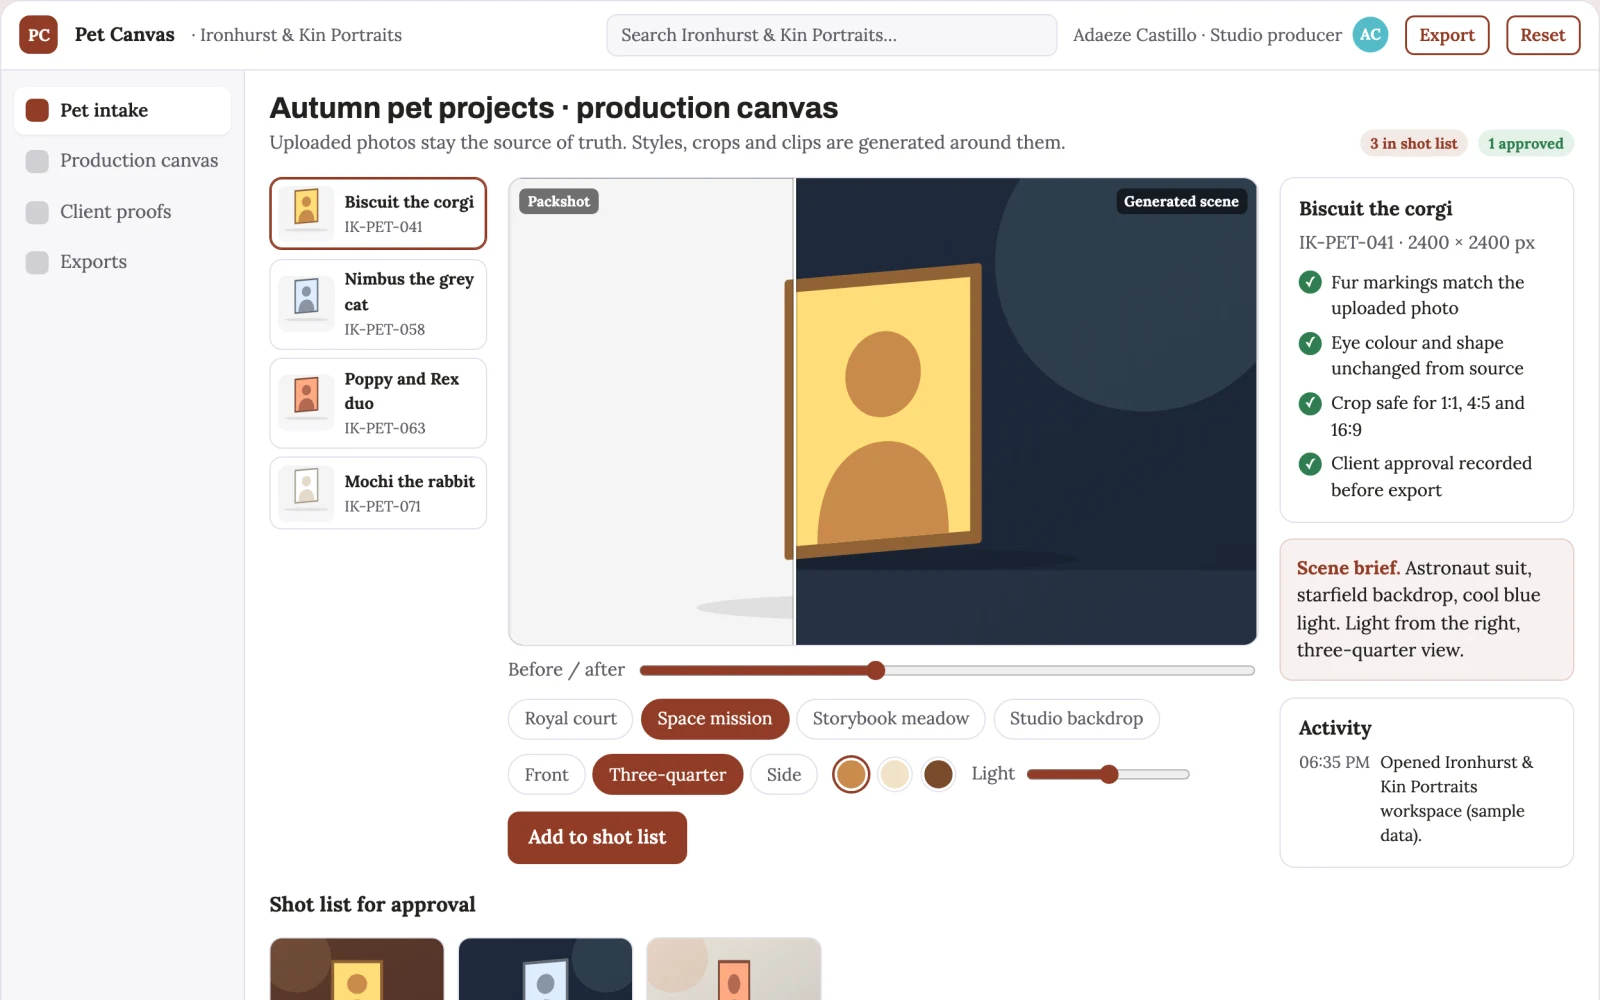Click the PC Pet Canvas logo icon
Screen dimensions: 1600x1000
point(38,35)
